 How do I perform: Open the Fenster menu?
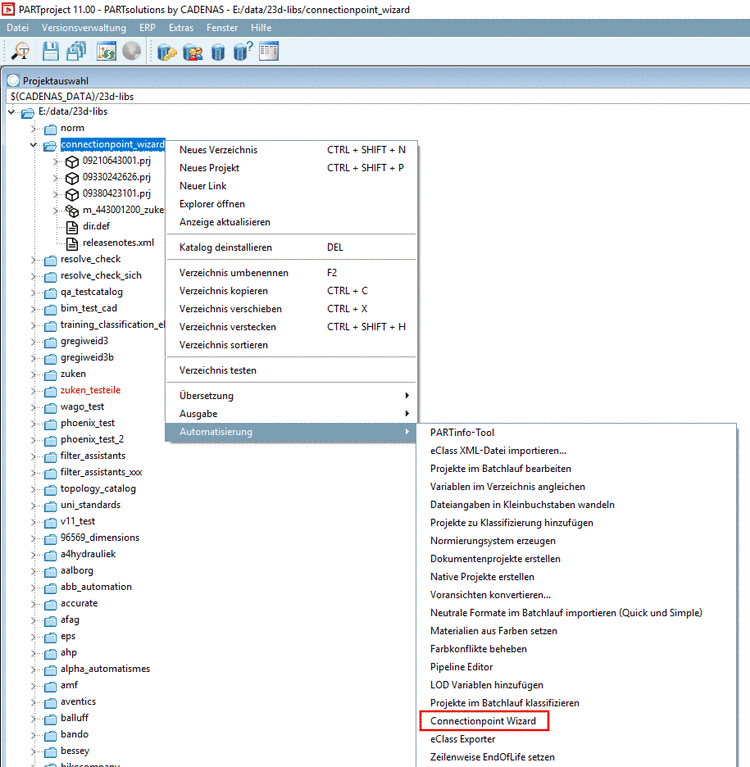point(222,28)
